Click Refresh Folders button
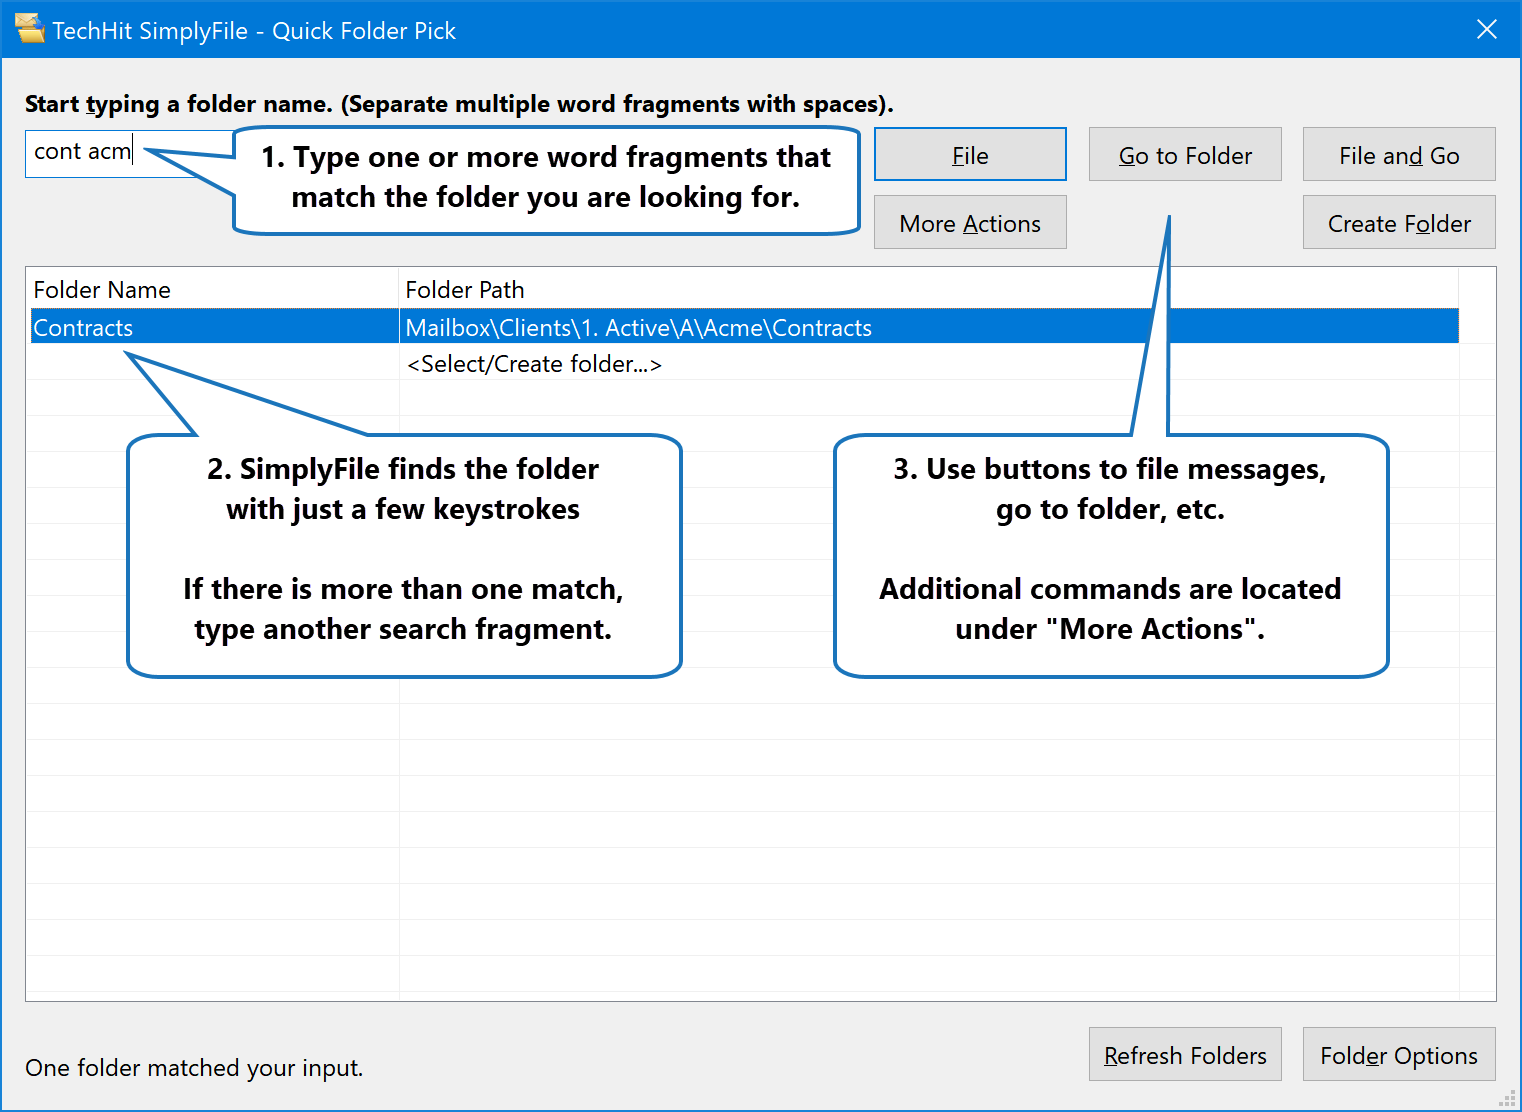This screenshot has height=1112, width=1522. coord(1185,1054)
